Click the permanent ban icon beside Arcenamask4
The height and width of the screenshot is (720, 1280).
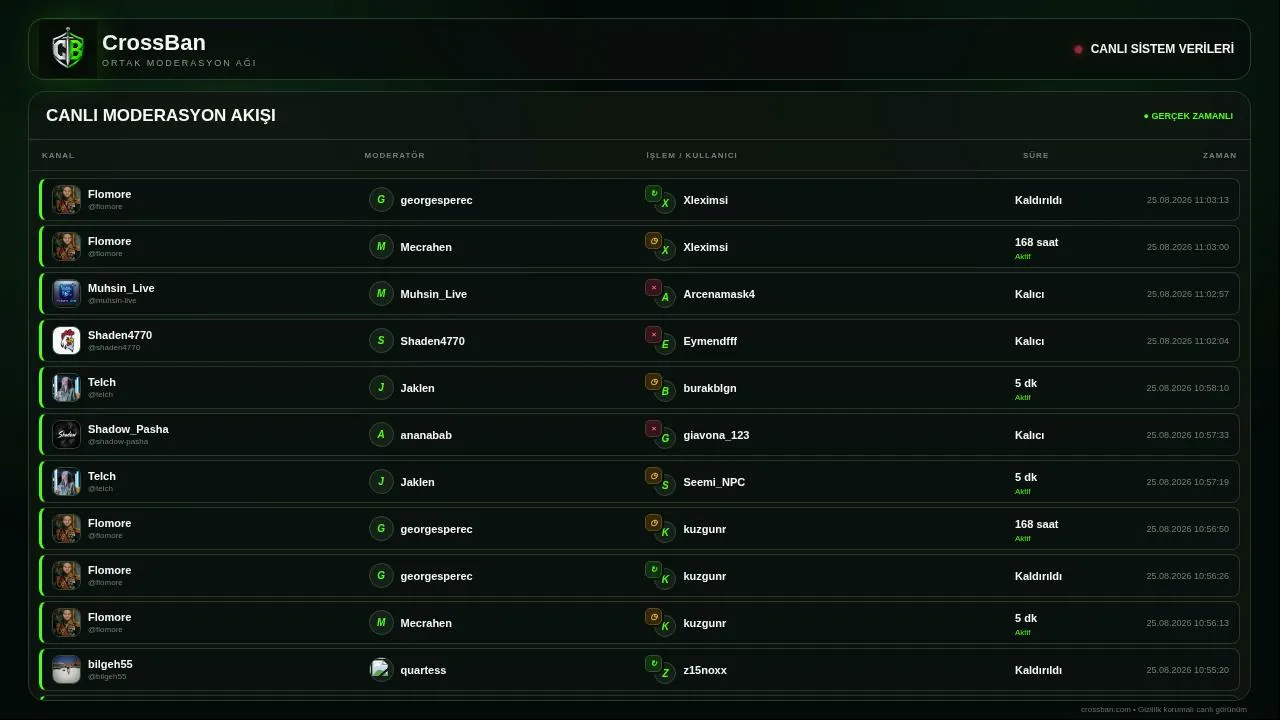653,287
